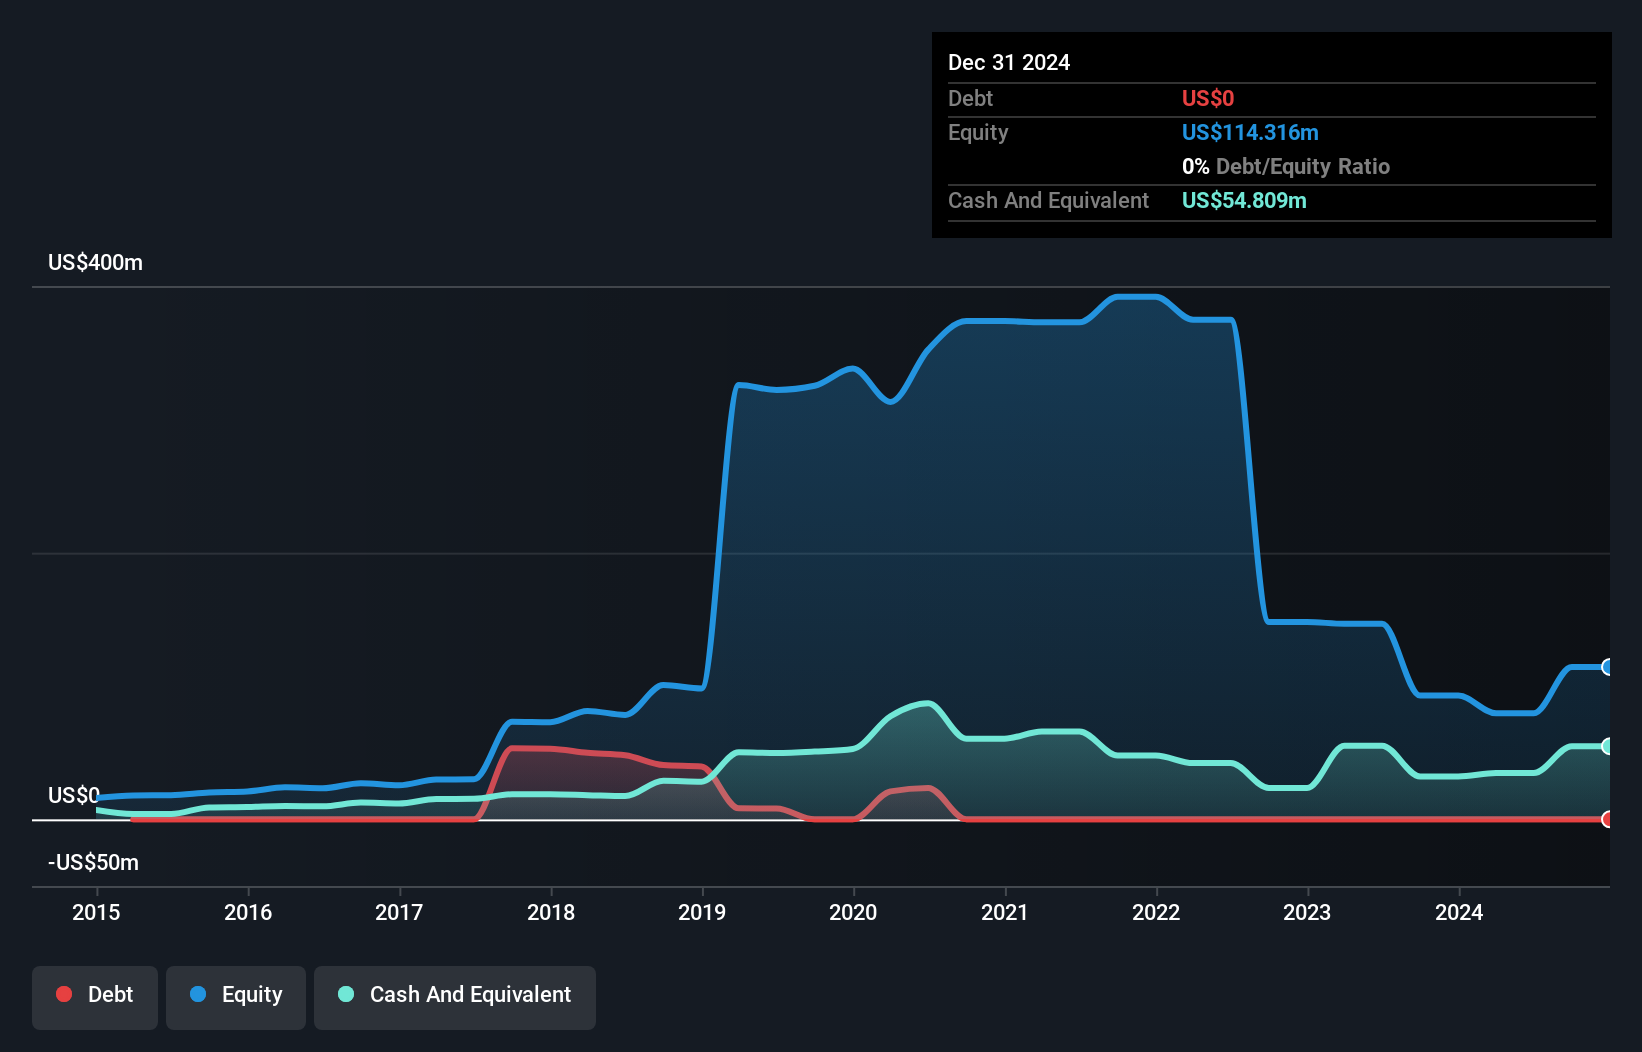Click the US$114.316m equity value in tooltip
The image size is (1642, 1052).
tap(1250, 132)
